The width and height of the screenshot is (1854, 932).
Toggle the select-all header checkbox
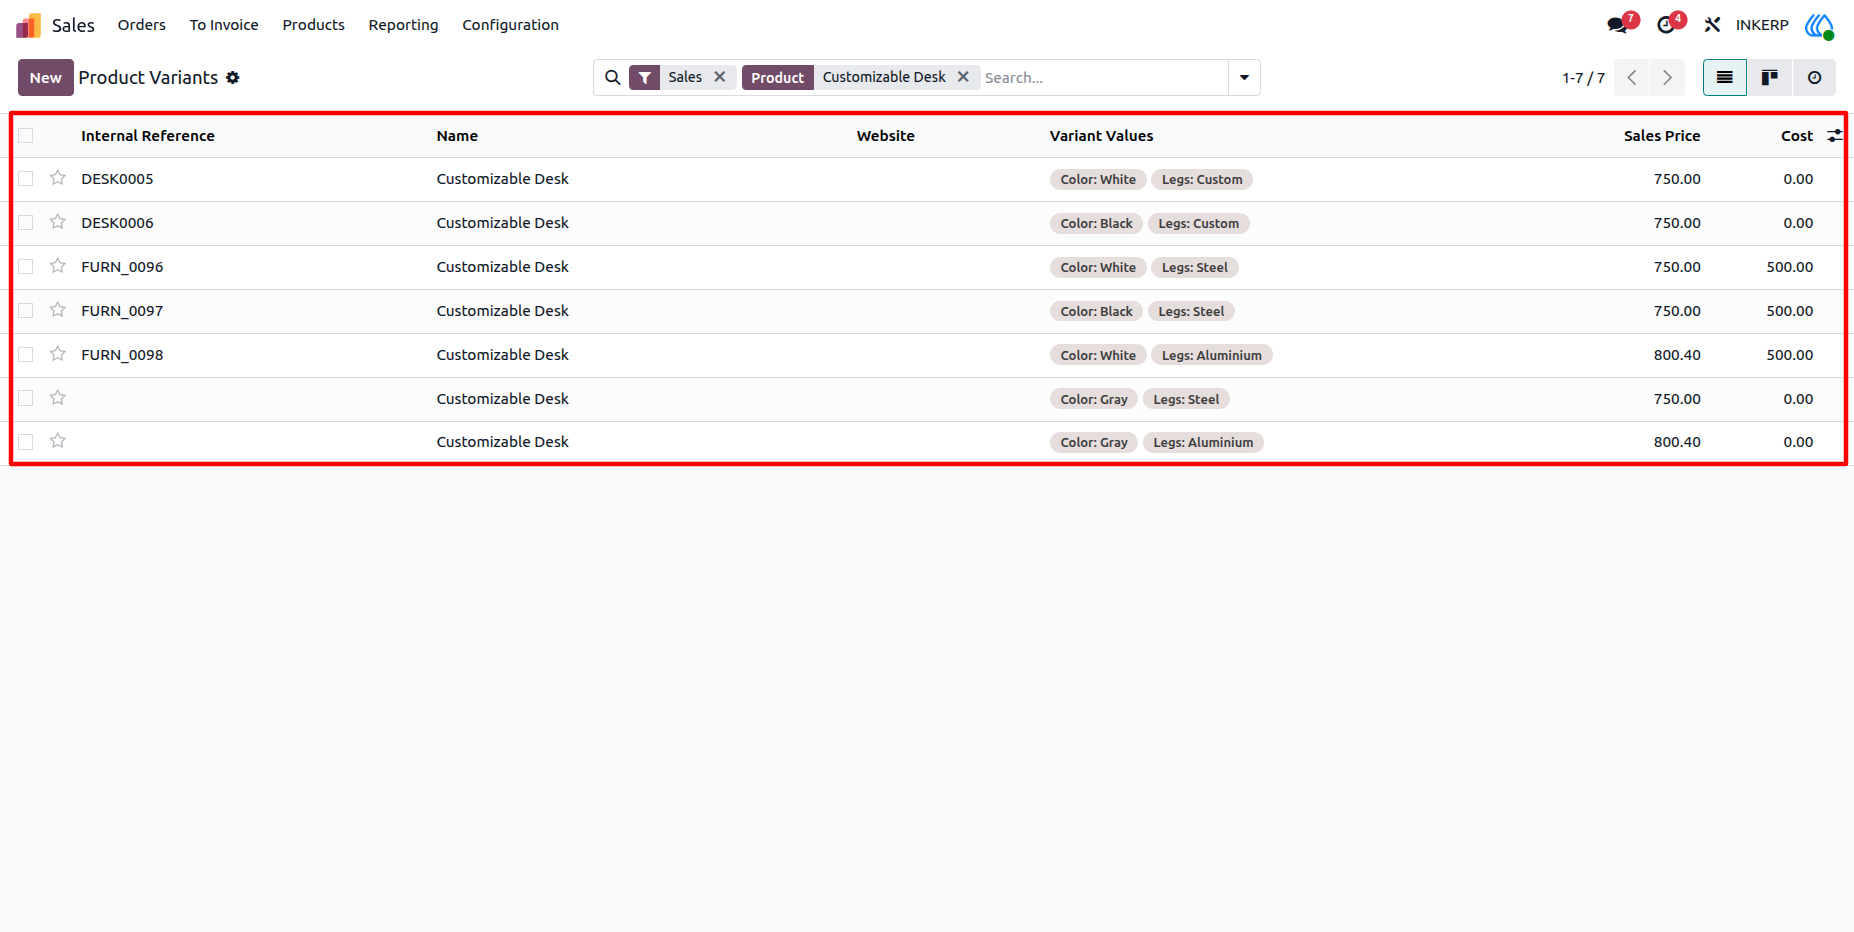click(26, 136)
